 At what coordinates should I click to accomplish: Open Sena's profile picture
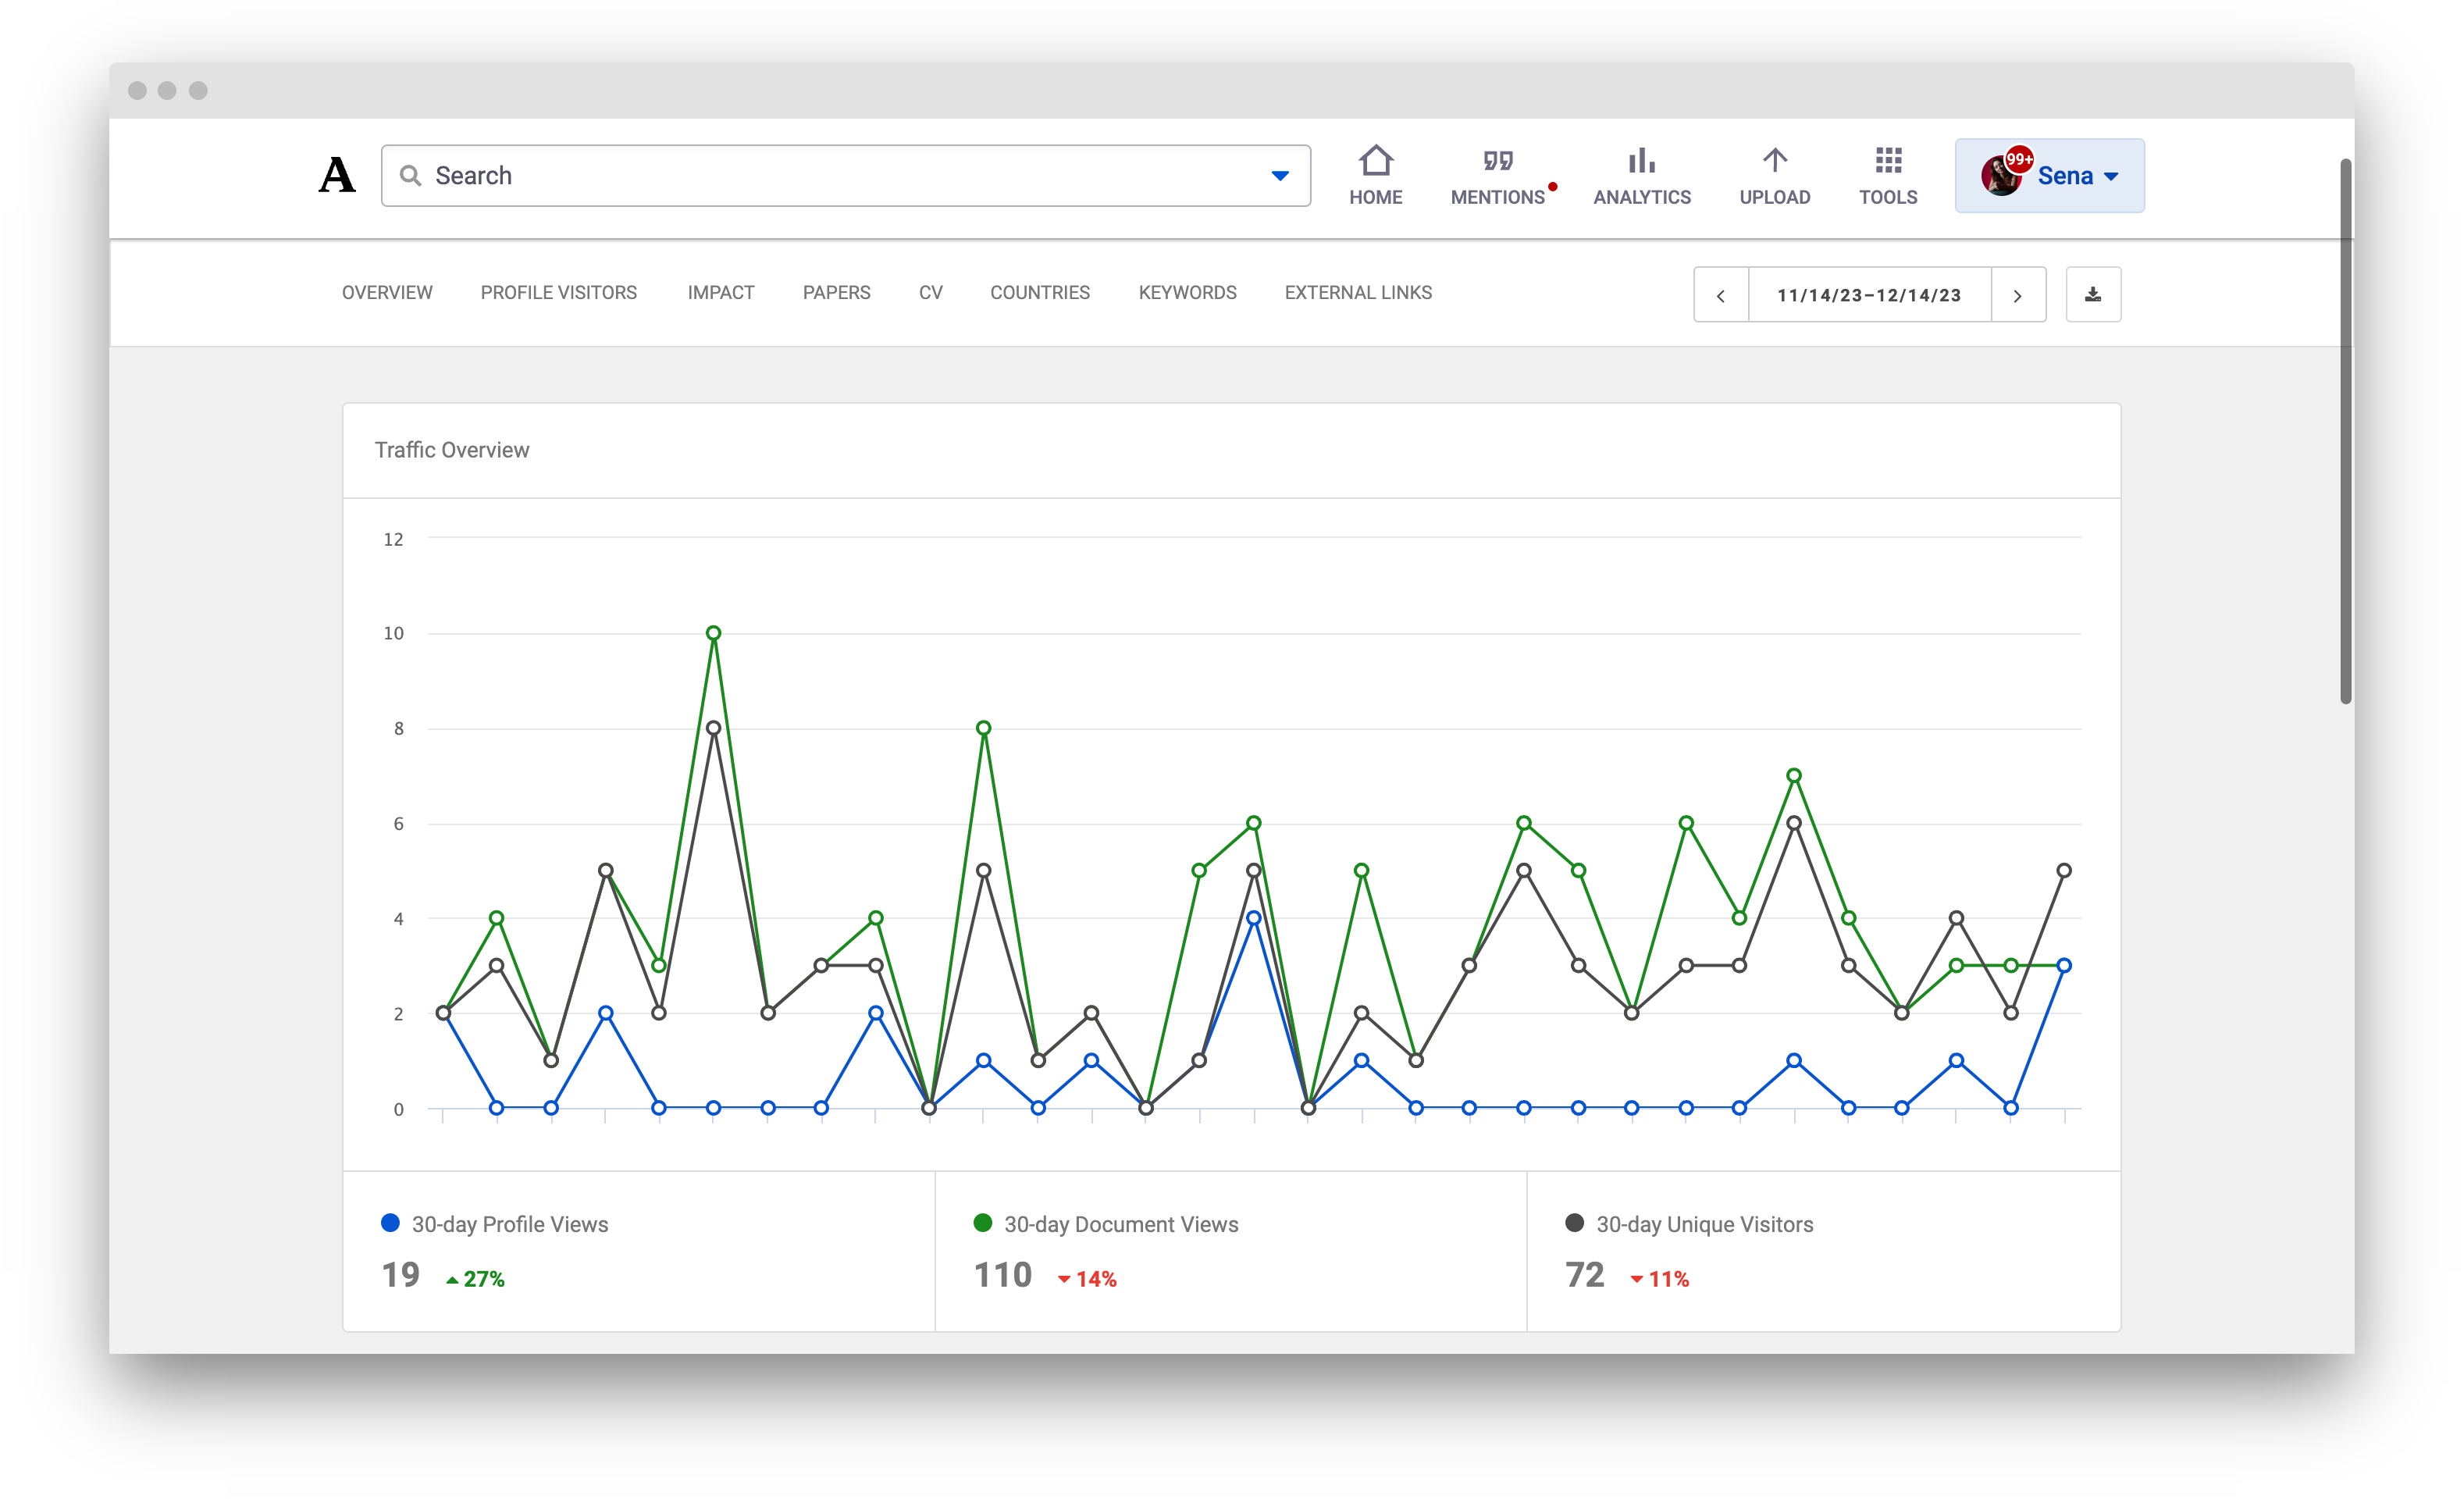click(2001, 174)
